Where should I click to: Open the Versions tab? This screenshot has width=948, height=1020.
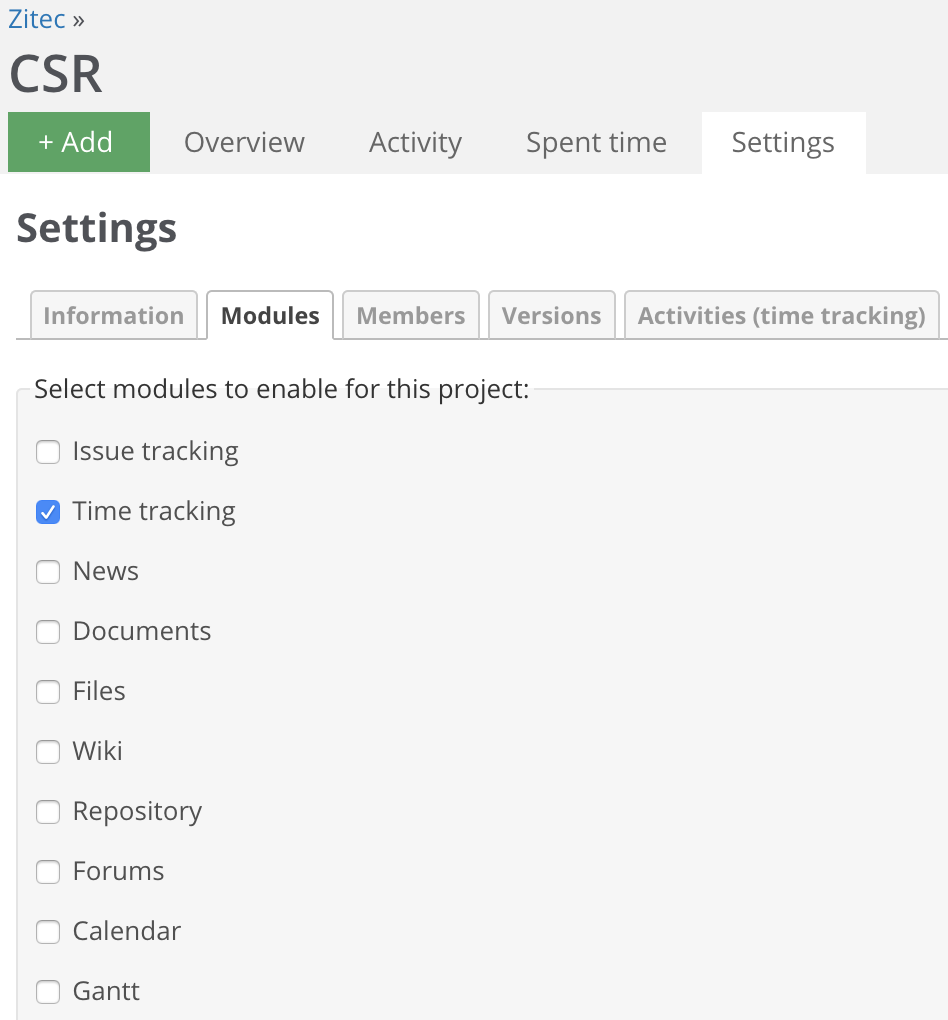552,315
